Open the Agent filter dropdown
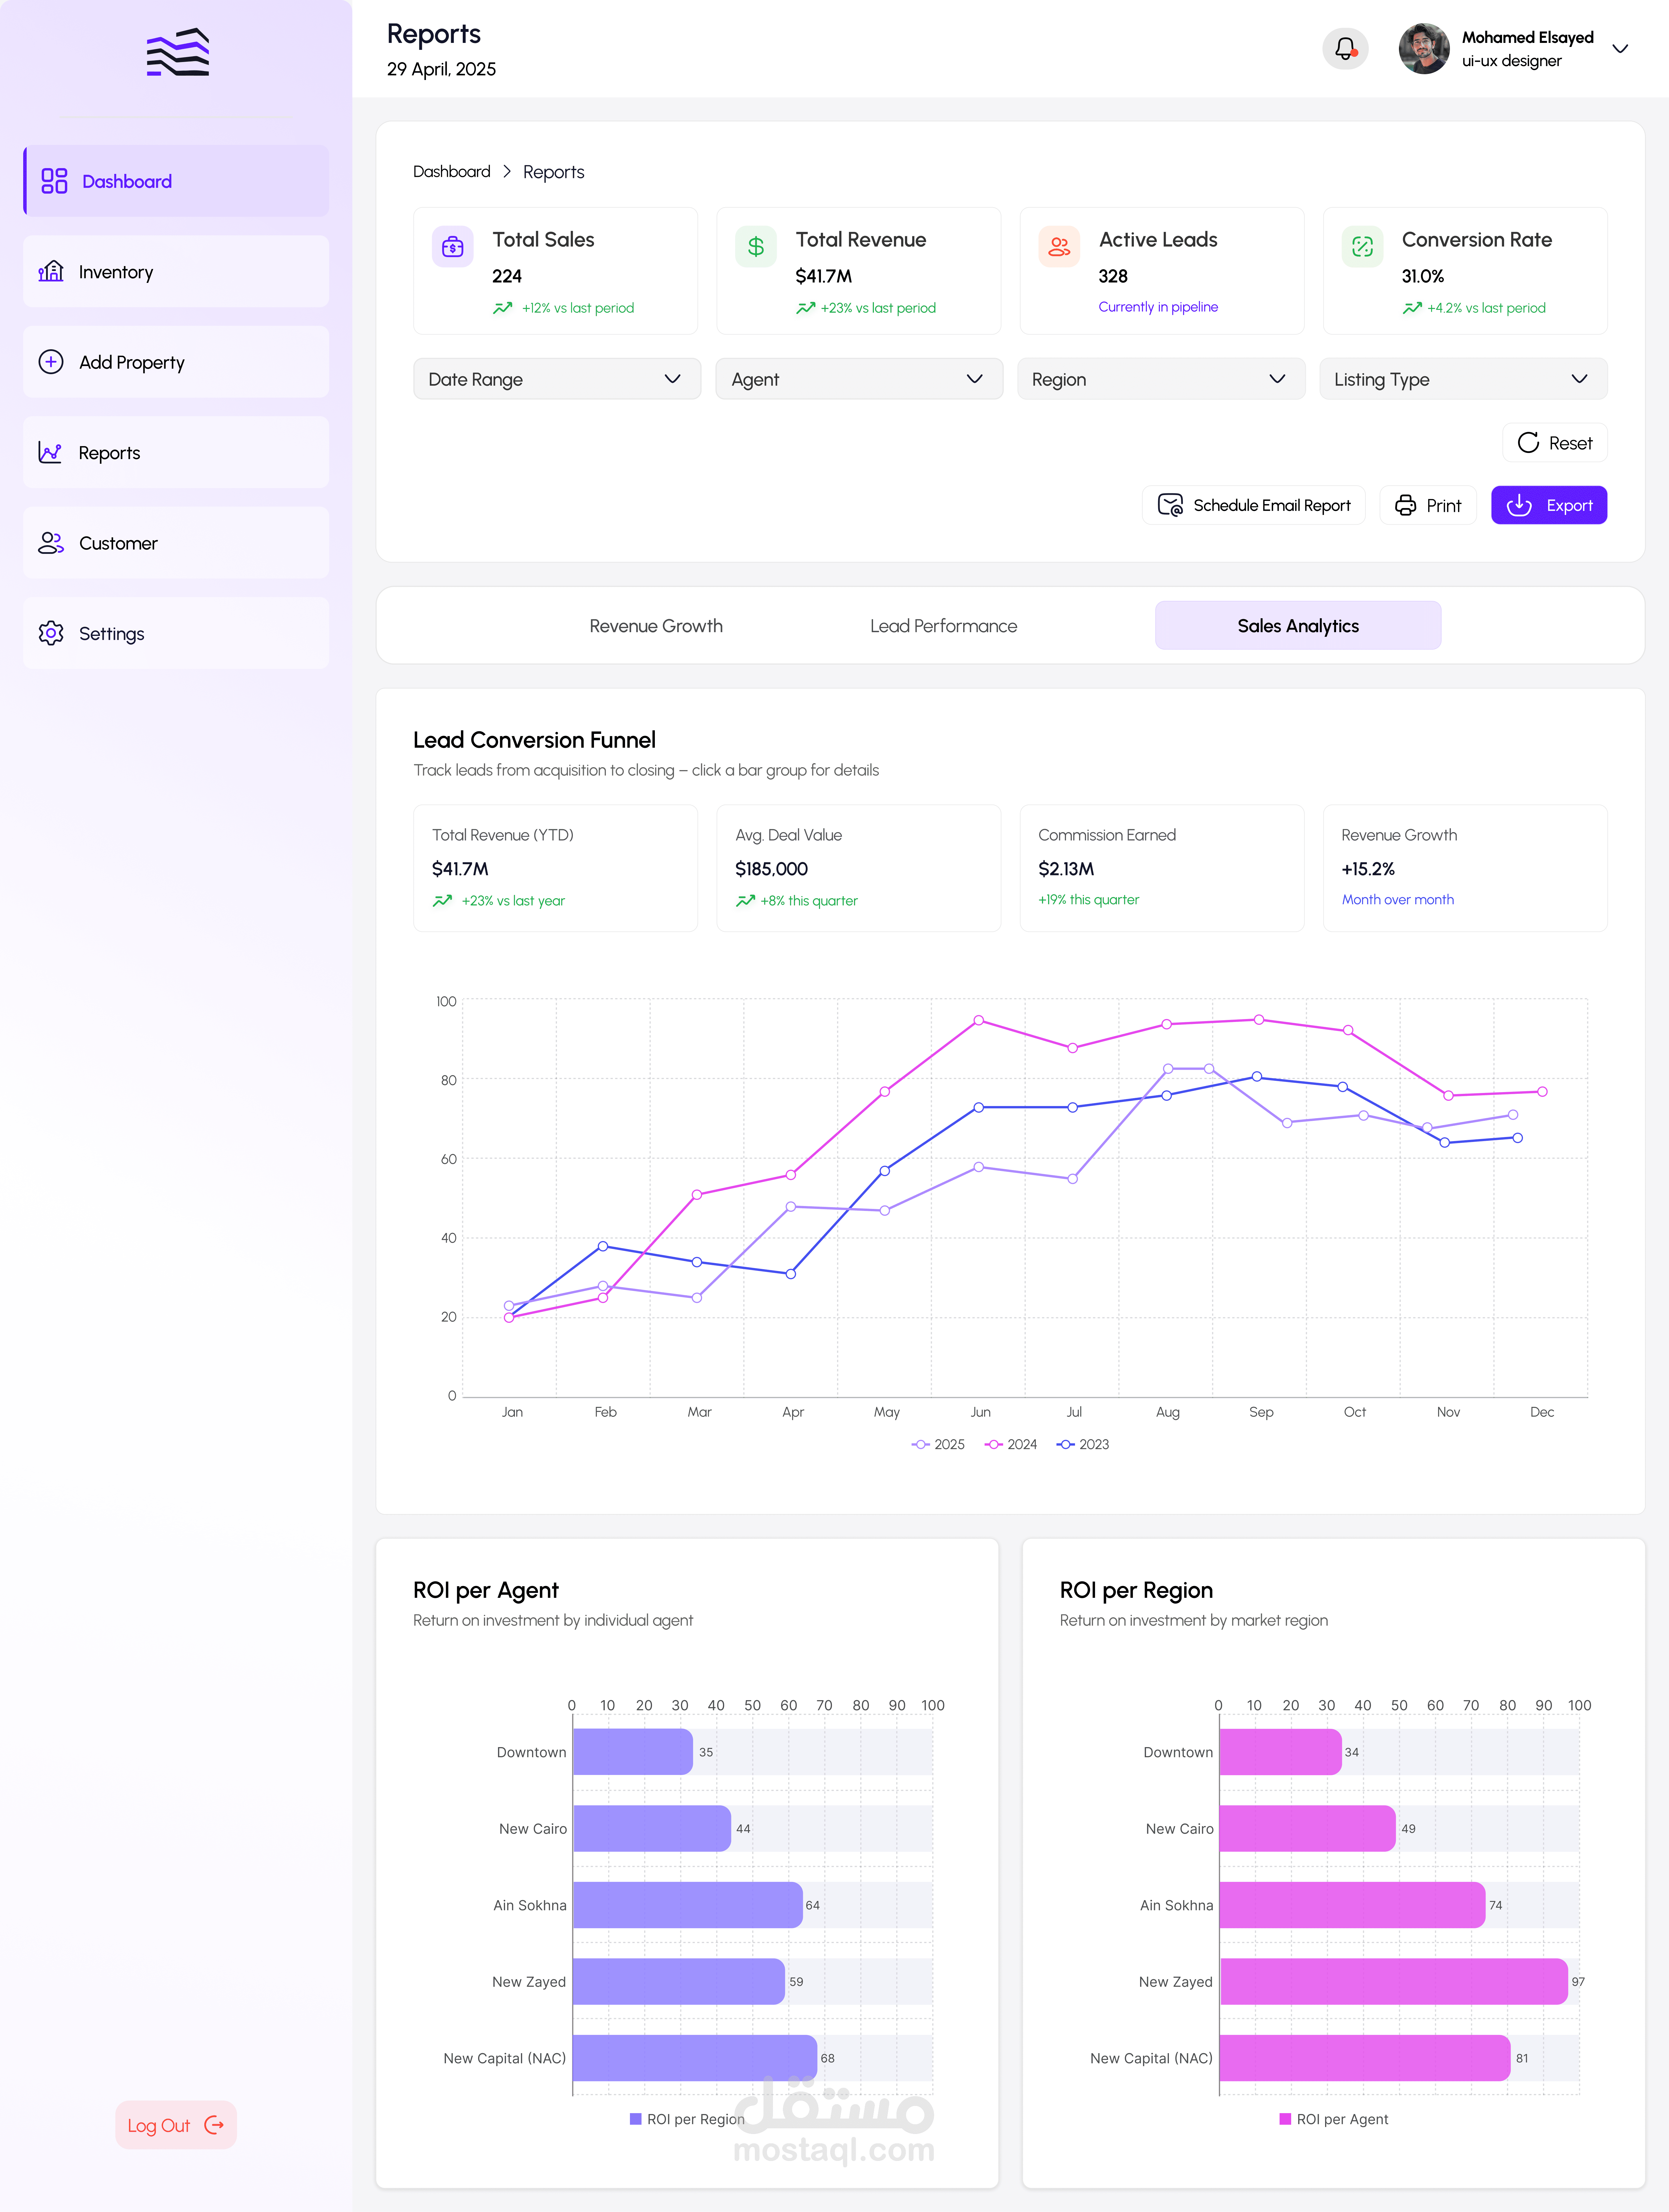Image resolution: width=1669 pixels, height=2212 pixels. pyautogui.click(x=859, y=379)
